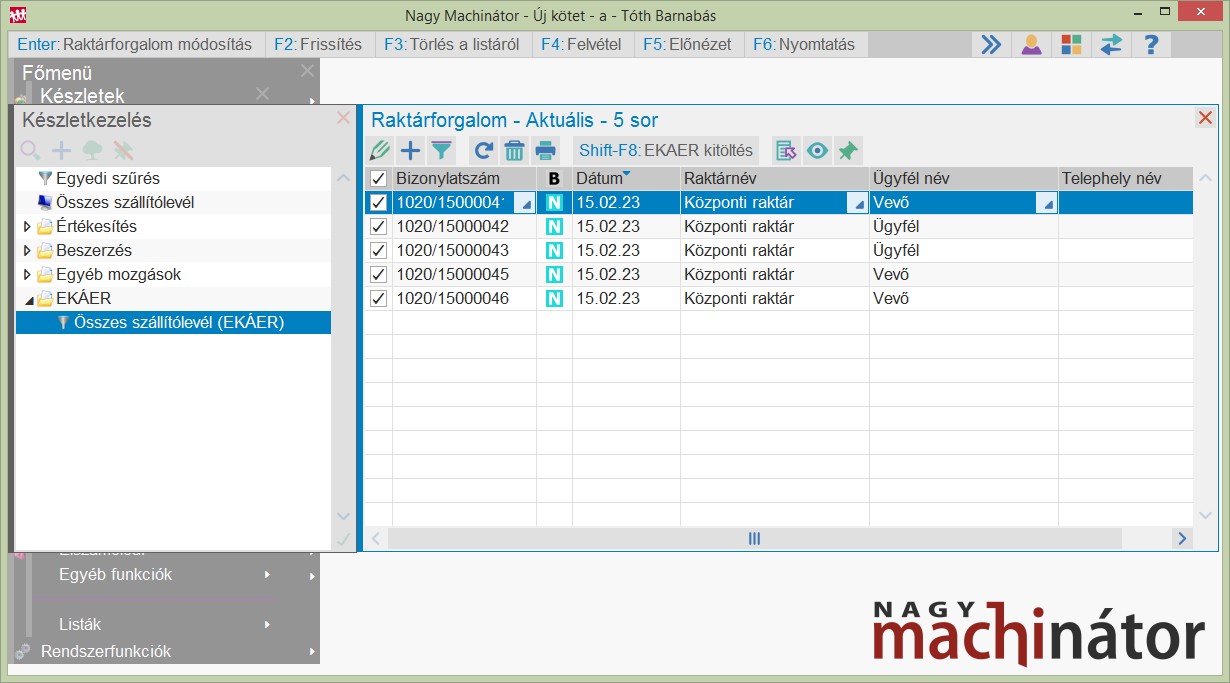The height and width of the screenshot is (683, 1230).
Task: Open the funnel filter in Raktárforgalom toolbar
Action: (x=441, y=151)
